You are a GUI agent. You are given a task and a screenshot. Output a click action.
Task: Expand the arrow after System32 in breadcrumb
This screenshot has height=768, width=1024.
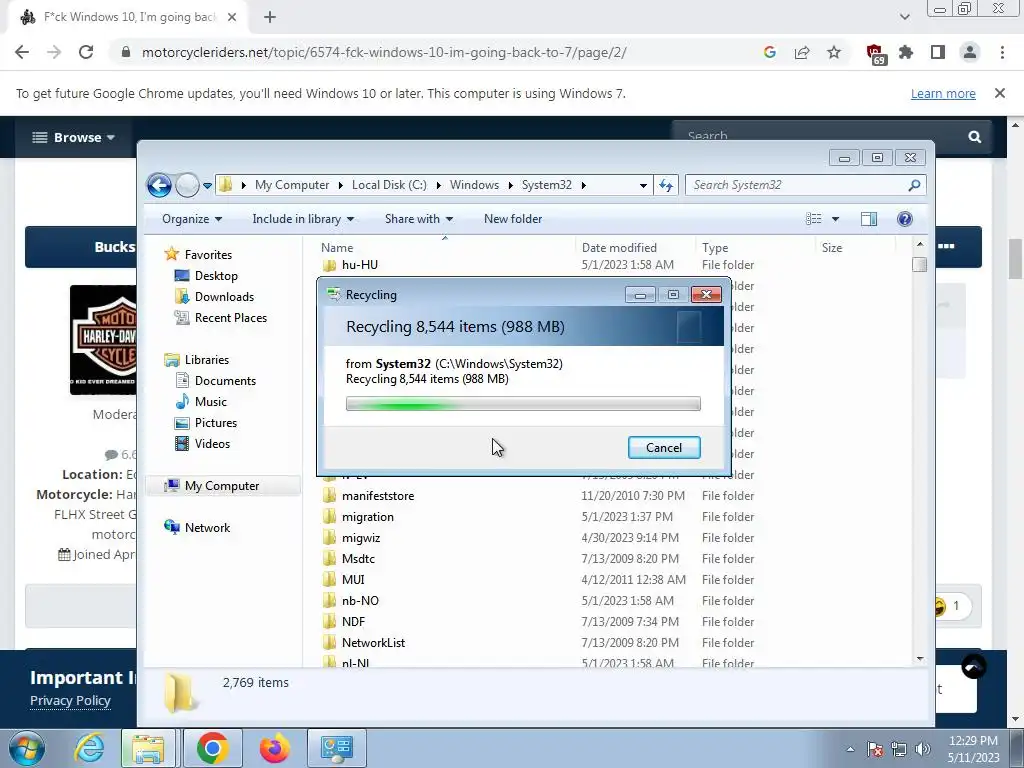(583, 185)
